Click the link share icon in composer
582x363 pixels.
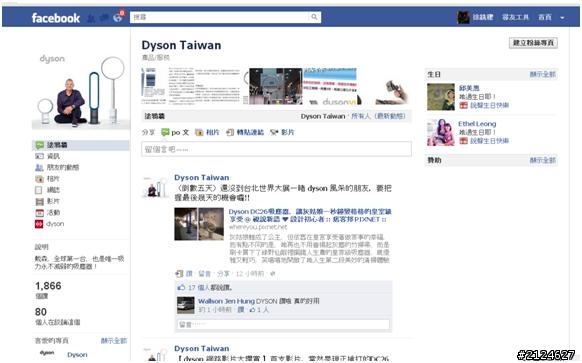pyautogui.click(x=230, y=133)
